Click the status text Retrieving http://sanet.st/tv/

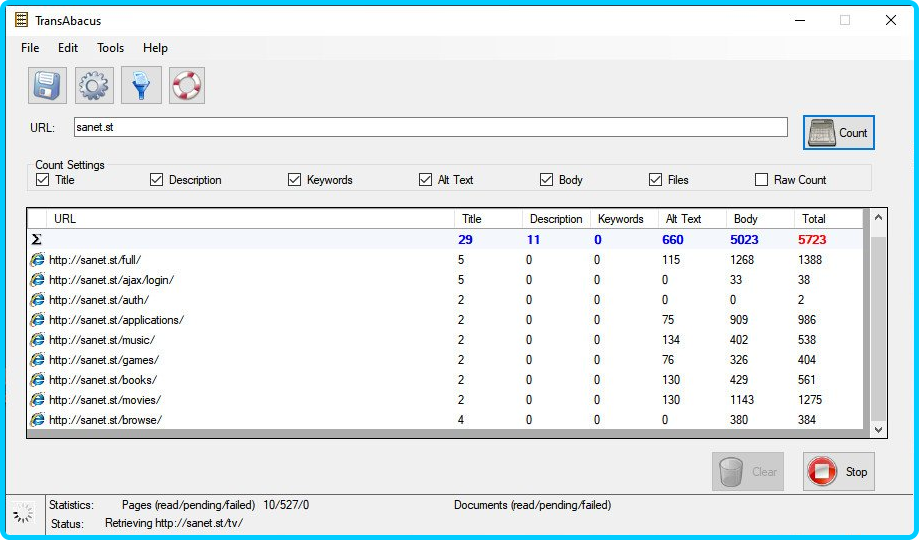pyautogui.click(x=173, y=523)
